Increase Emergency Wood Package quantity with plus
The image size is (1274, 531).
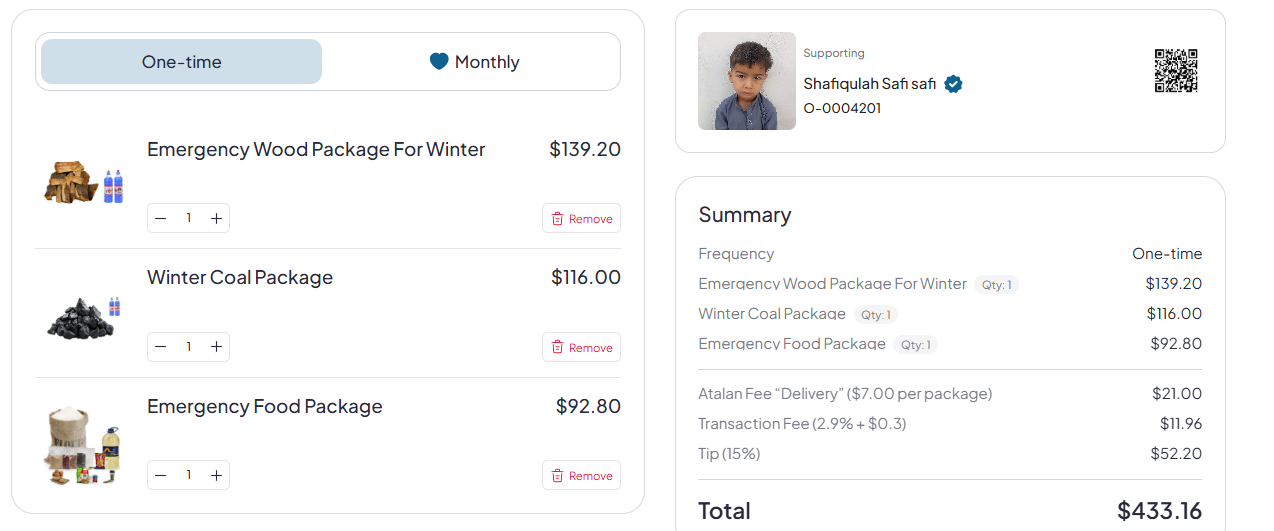coord(216,218)
